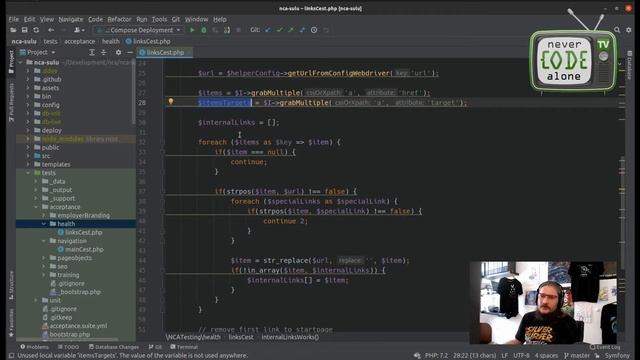Toggle the Favorites side tab
Screen dimensions: 640x360
(x=11, y=322)
